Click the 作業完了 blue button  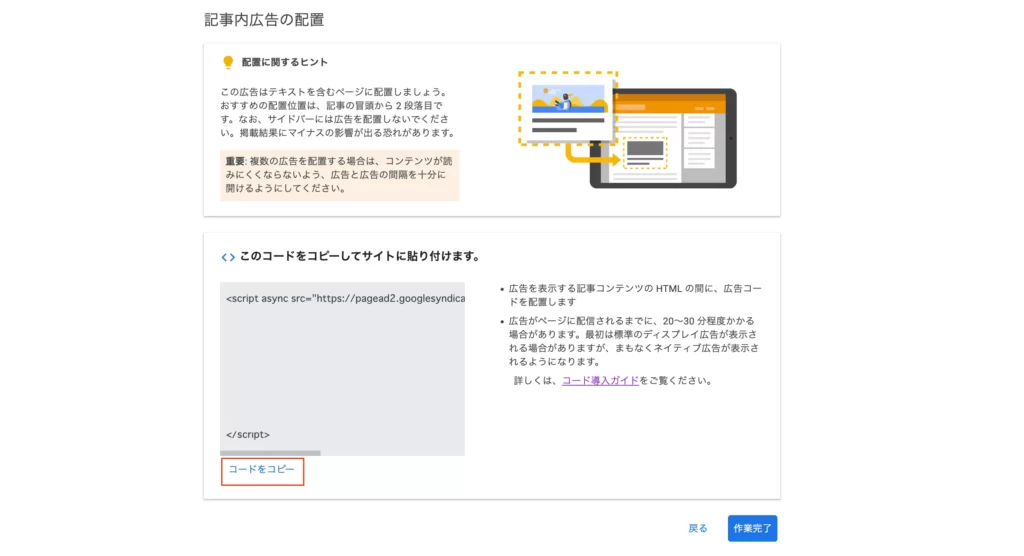coord(752,528)
